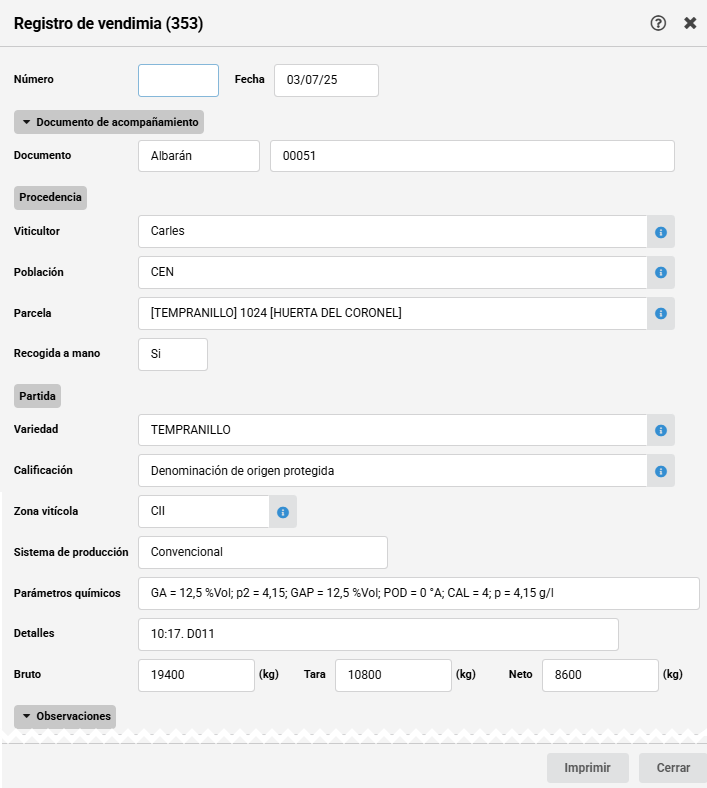Click the Documento label
This screenshot has width=707, height=788.
42,155
